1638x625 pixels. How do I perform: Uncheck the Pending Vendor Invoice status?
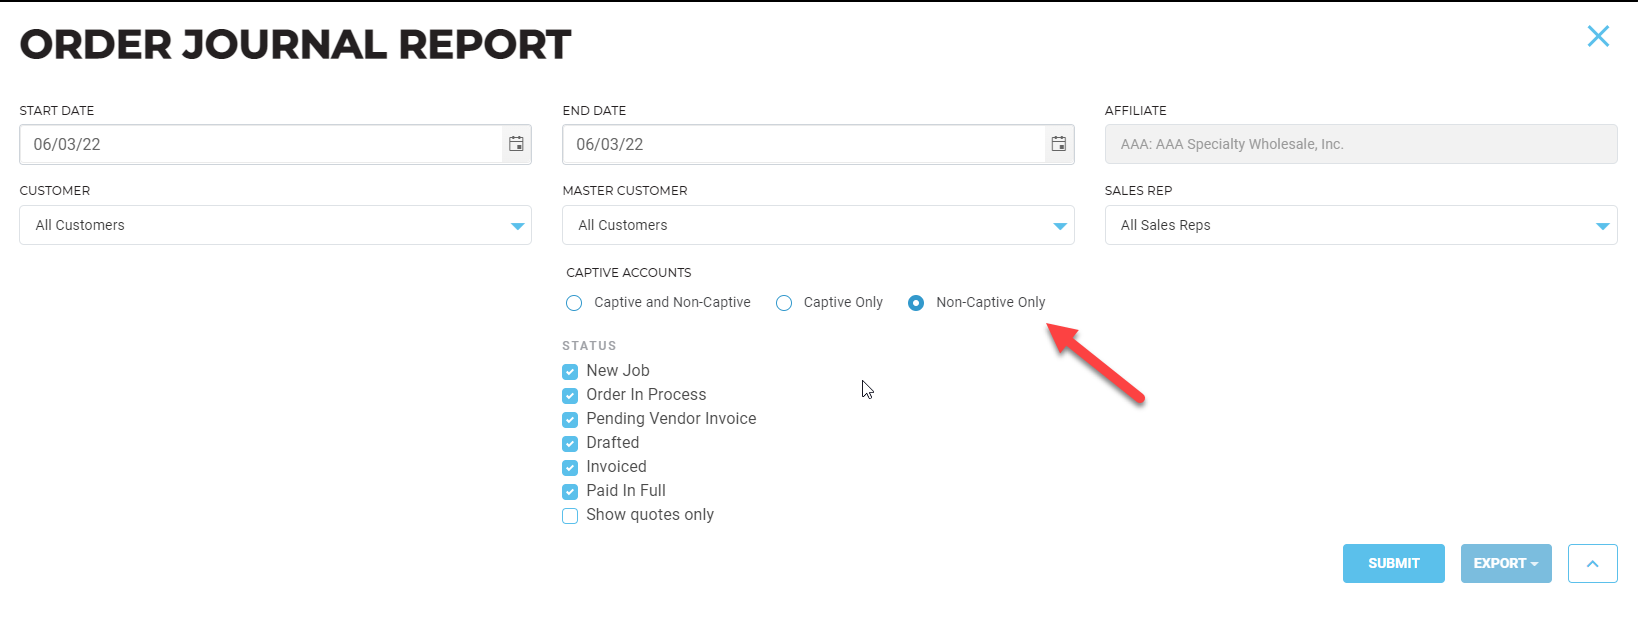[569, 419]
